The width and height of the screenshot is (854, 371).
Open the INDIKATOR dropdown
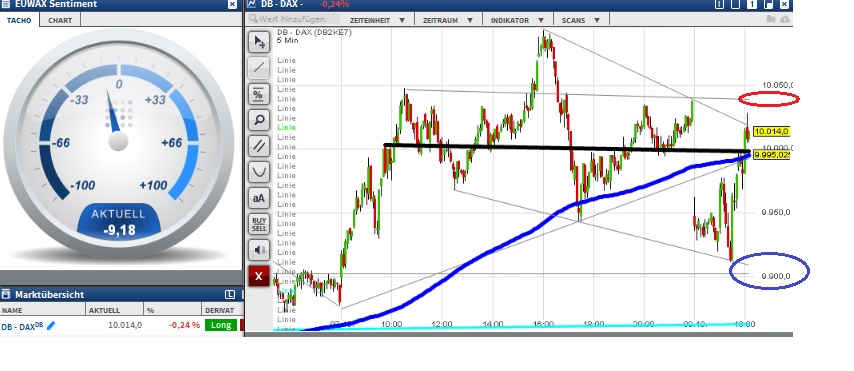tap(517, 20)
